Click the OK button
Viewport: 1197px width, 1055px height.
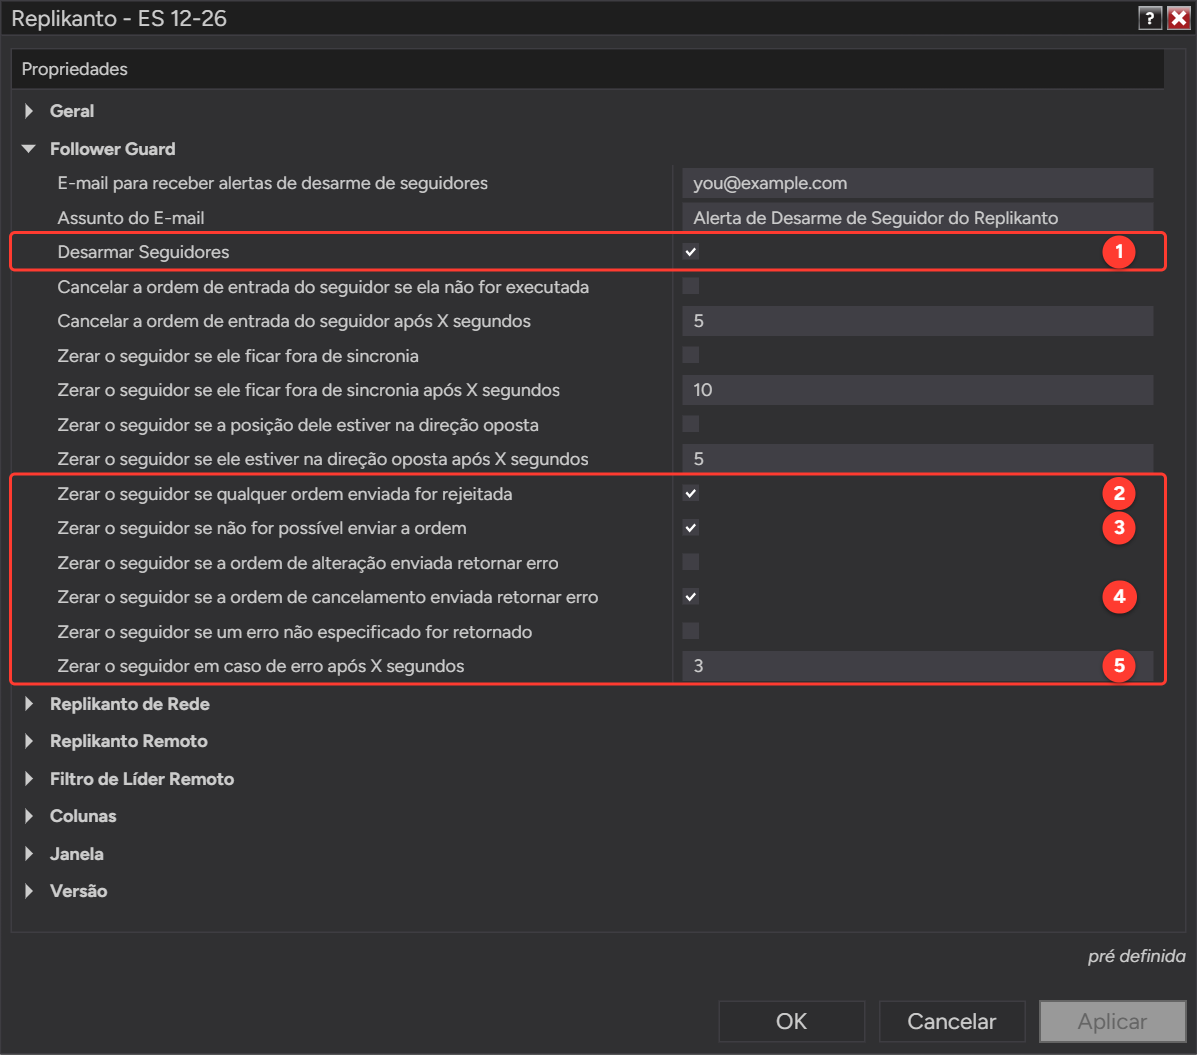click(x=792, y=1021)
